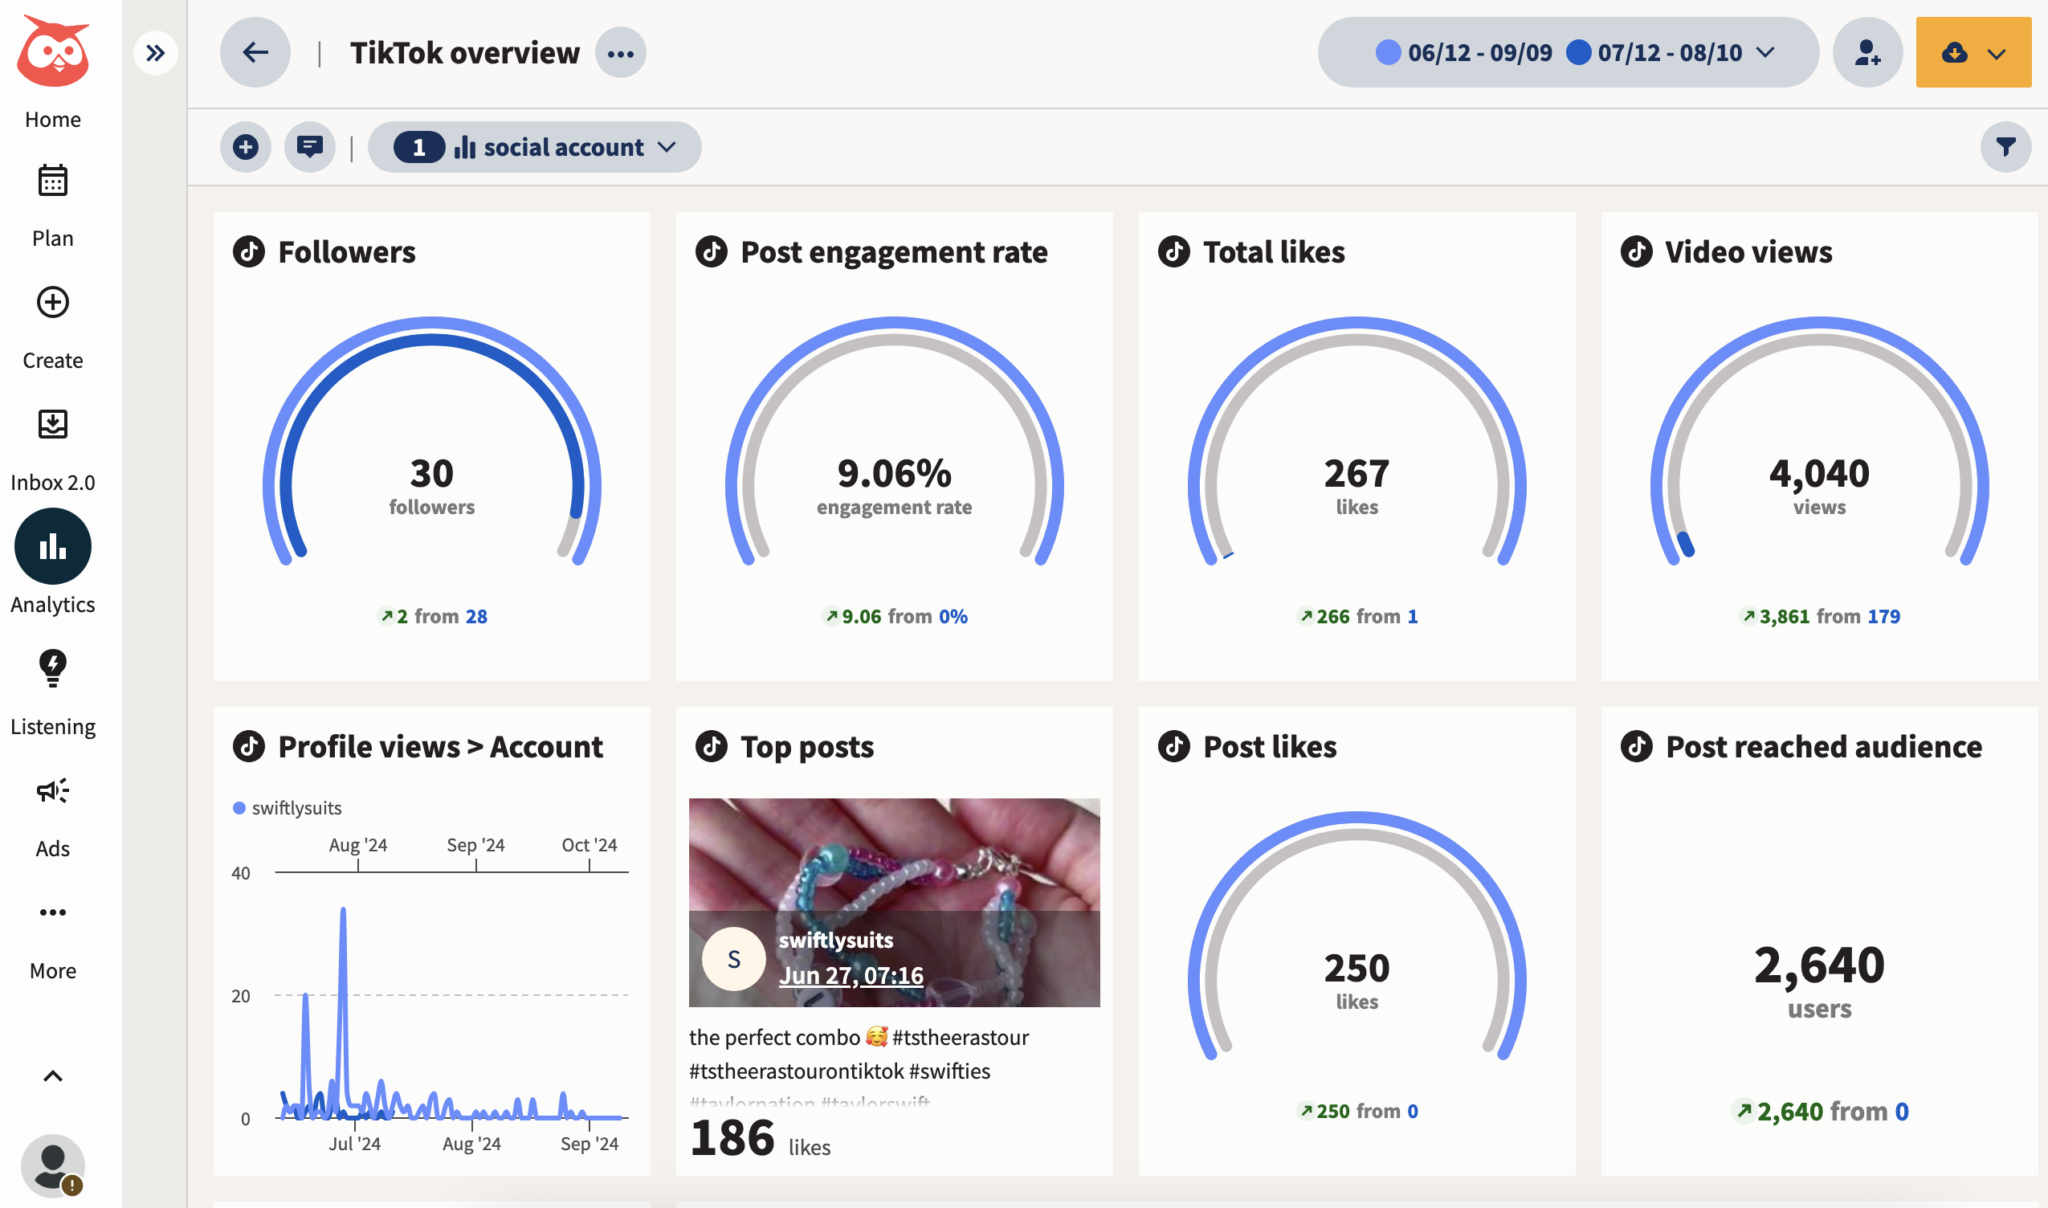Toggle swiftlysuits legend in Profile views
2048x1208 pixels.
pos(288,808)
